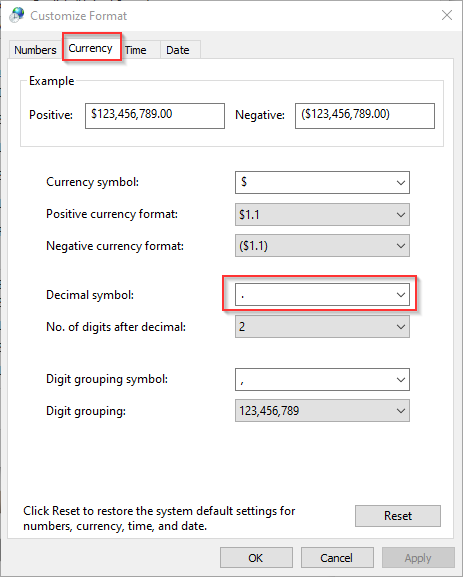Switch to the Numbers tab
Screen dimensions: 463x577
[35, 50]
